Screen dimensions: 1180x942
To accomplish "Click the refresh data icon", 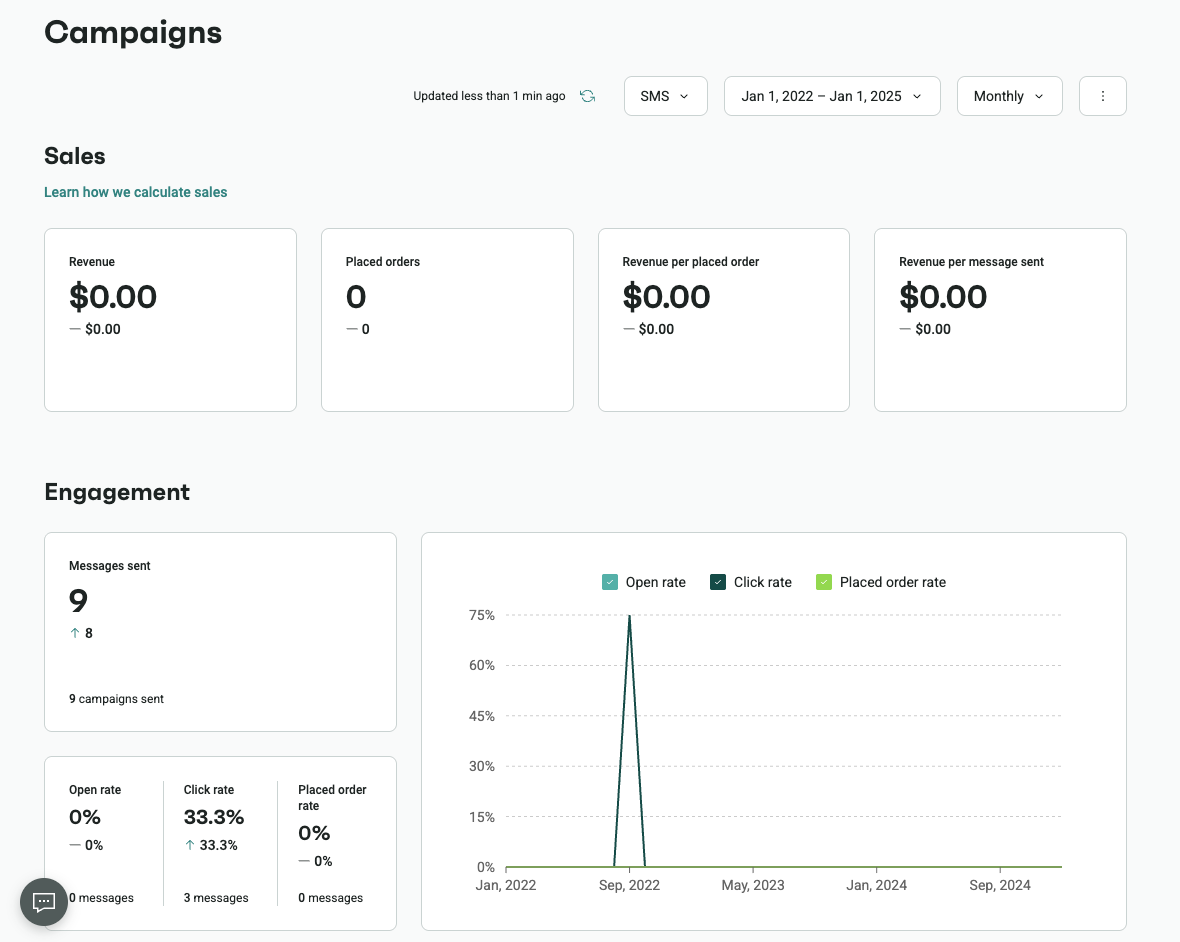I will point(588,96).
